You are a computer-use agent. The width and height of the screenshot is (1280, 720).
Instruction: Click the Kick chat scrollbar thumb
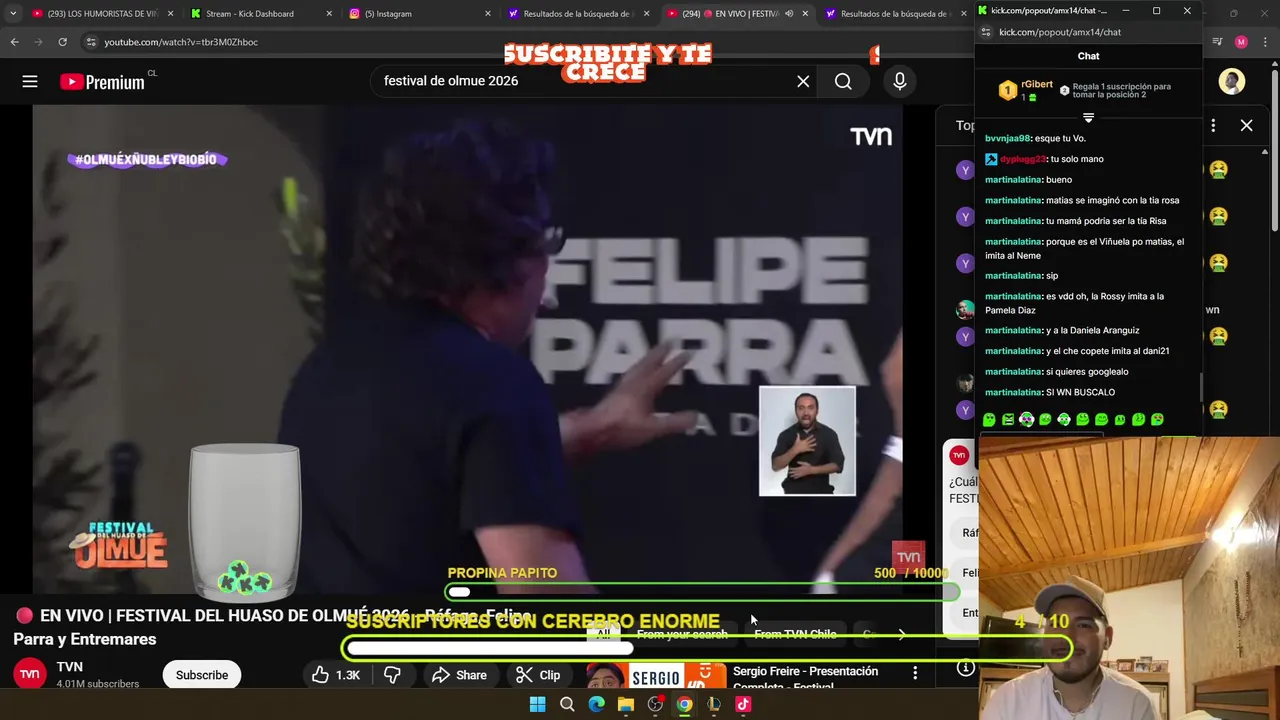pyautogui.click(x=1201, y=385)
